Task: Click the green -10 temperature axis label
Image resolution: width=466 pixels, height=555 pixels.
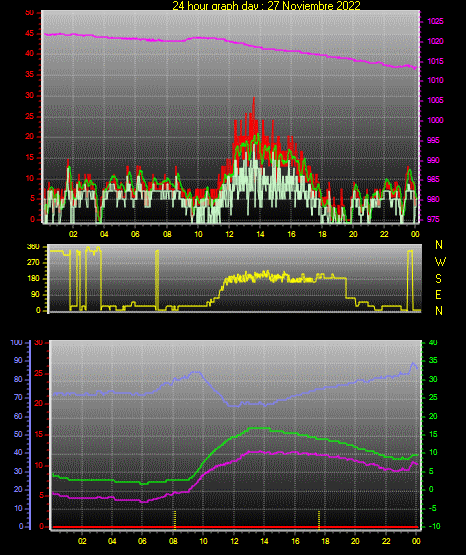Action: pos(434,526)
